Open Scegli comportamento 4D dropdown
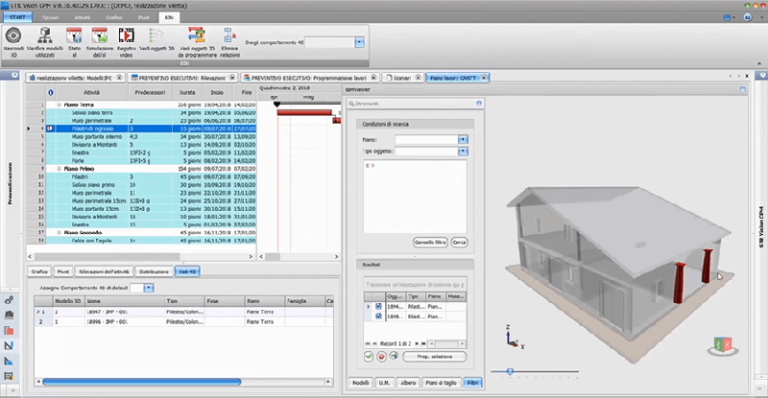 point(360,43)
